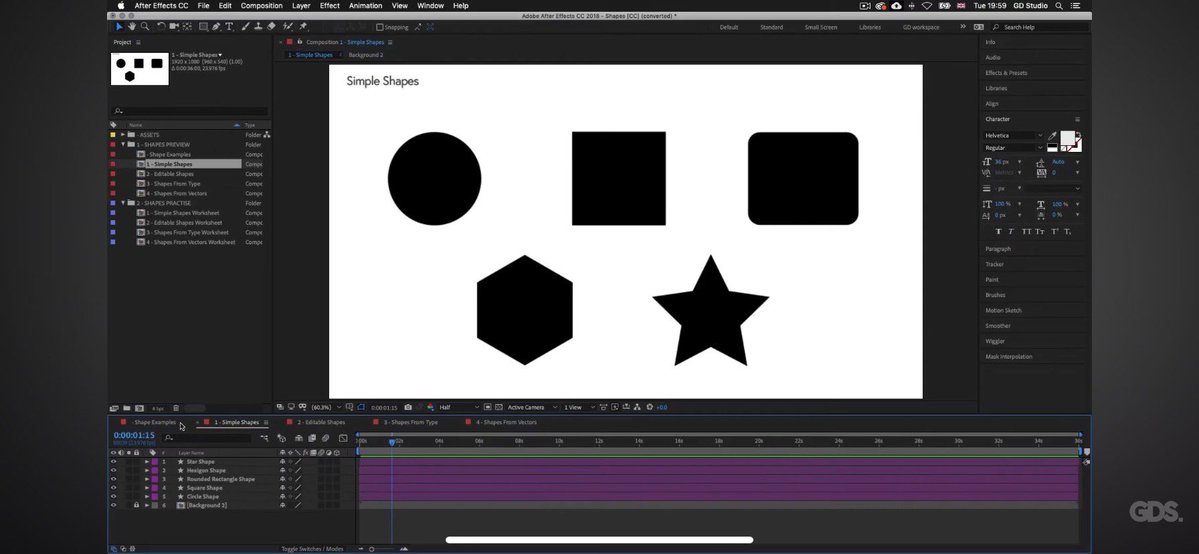Expand the Circle Shape layer properties
Image resolution: width=1199 pixels, height=554 pixels.
(x=147, y=497)
